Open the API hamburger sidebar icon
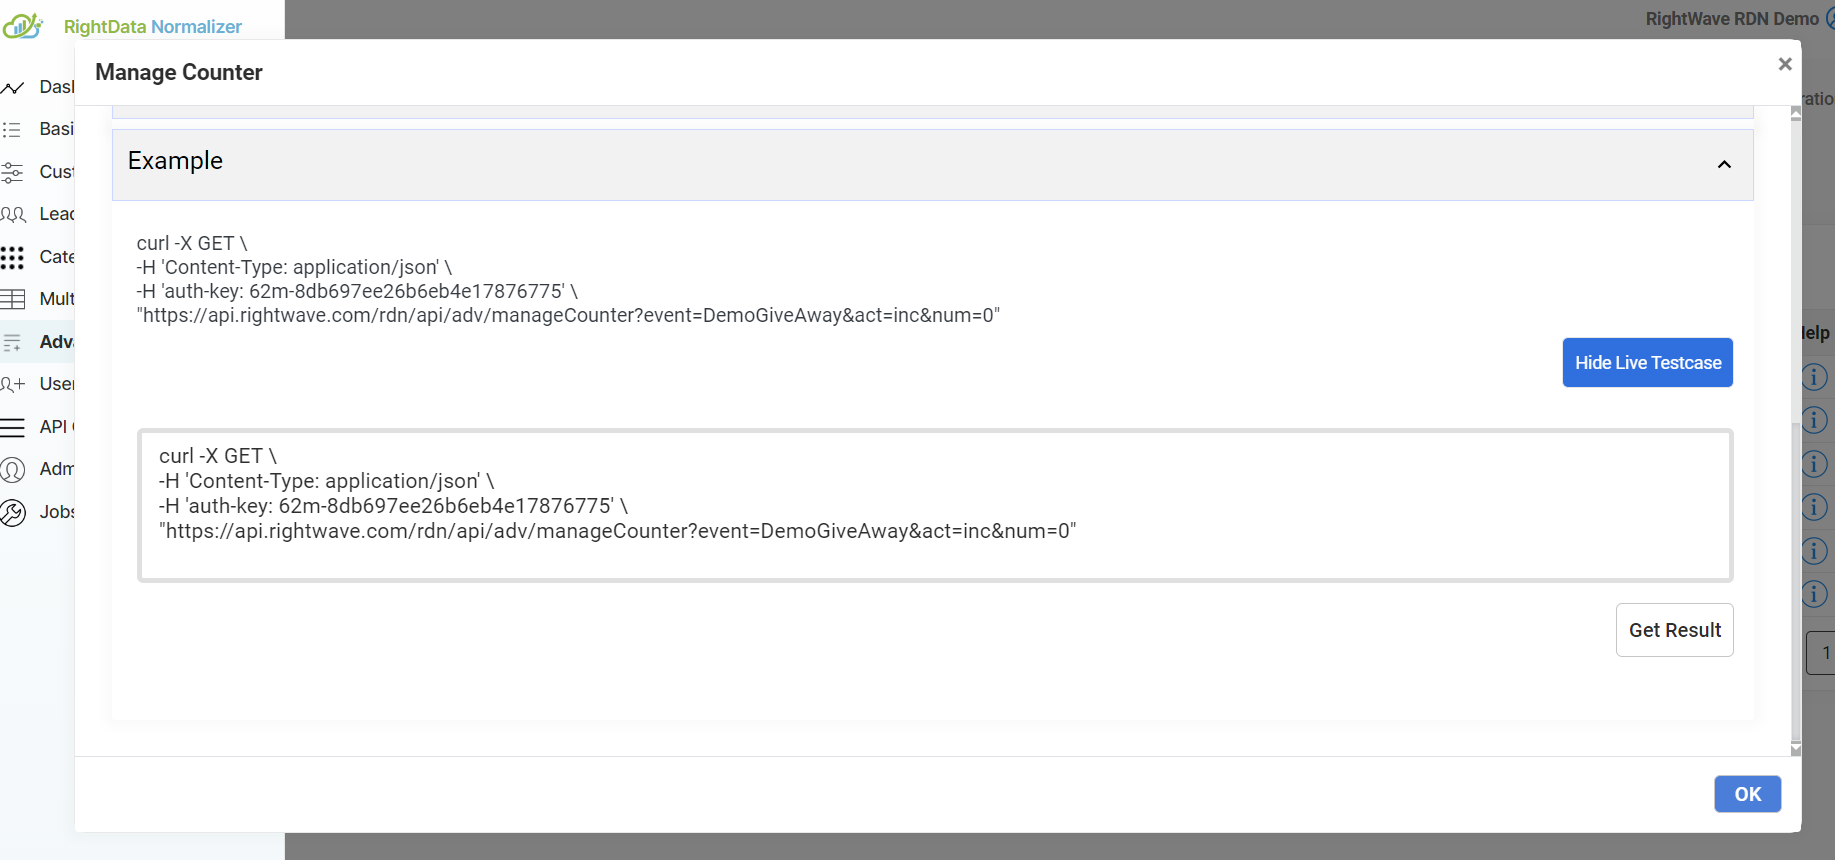The width and height of the screenshot is (1835, 860). (x=12, y=427)
